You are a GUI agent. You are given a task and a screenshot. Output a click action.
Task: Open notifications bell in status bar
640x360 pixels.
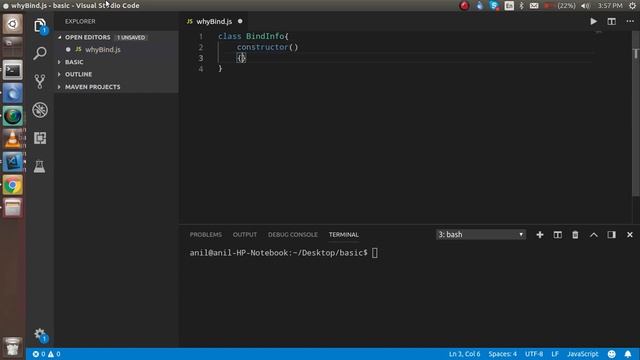[628, 354]
